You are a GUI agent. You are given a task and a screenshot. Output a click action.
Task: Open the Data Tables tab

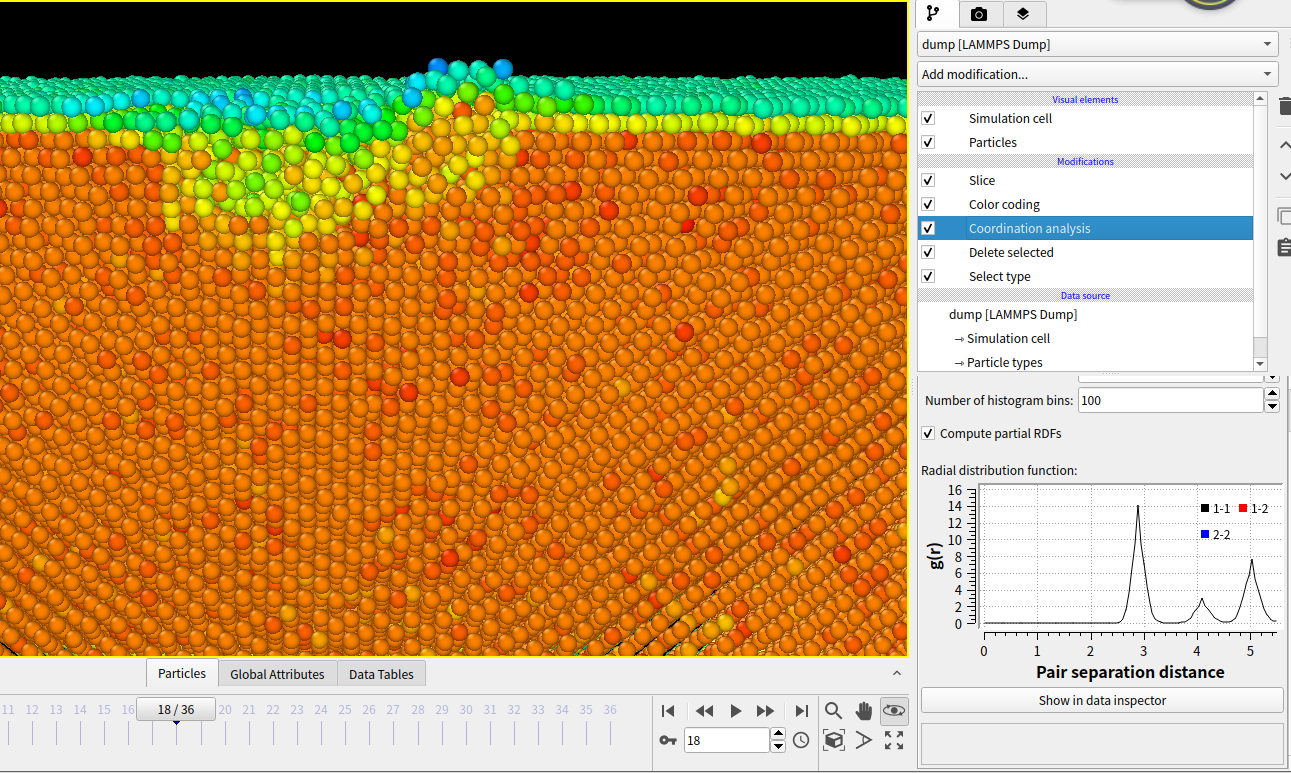coord(381,673)
